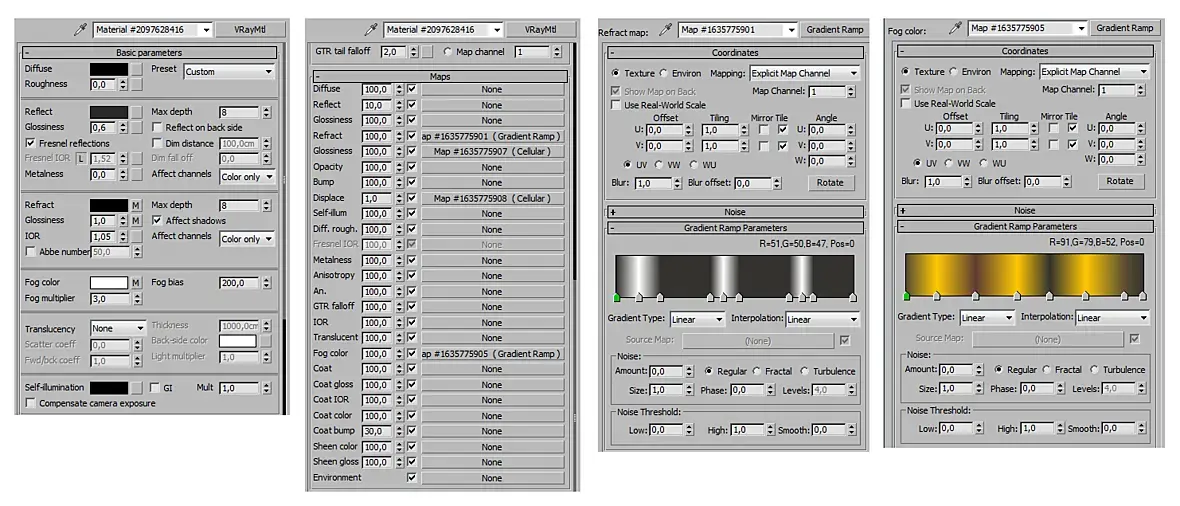Click None map slot for Coat bump

point(491,431)
